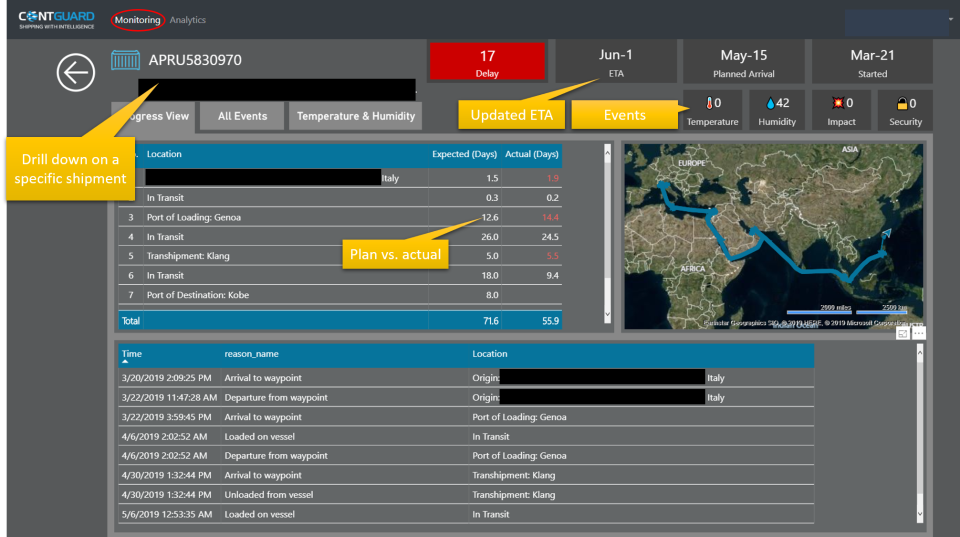Switch to the All Events tab
Image resolution: width=960 pixels, height=537 pixels.
coord(242,116)
